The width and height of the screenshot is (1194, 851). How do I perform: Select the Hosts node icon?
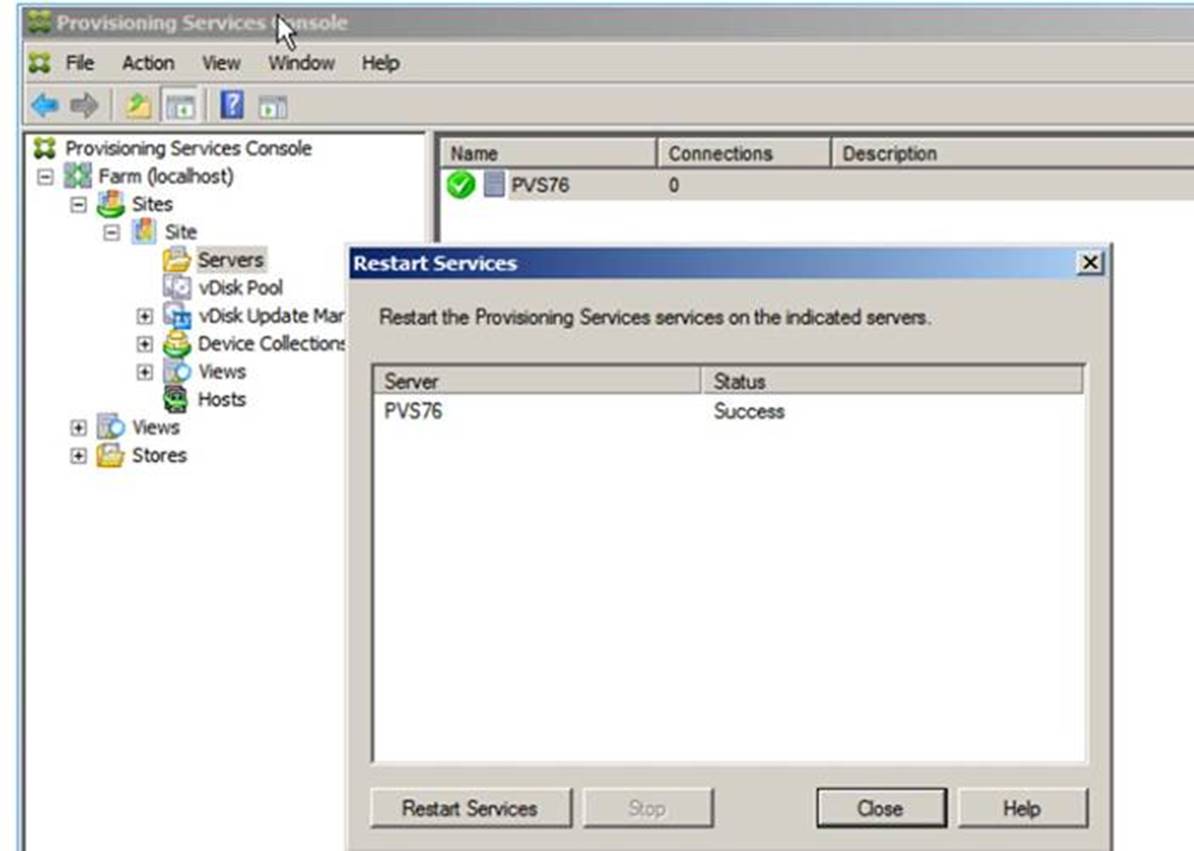pyautogui.click(x=176, y=400)
